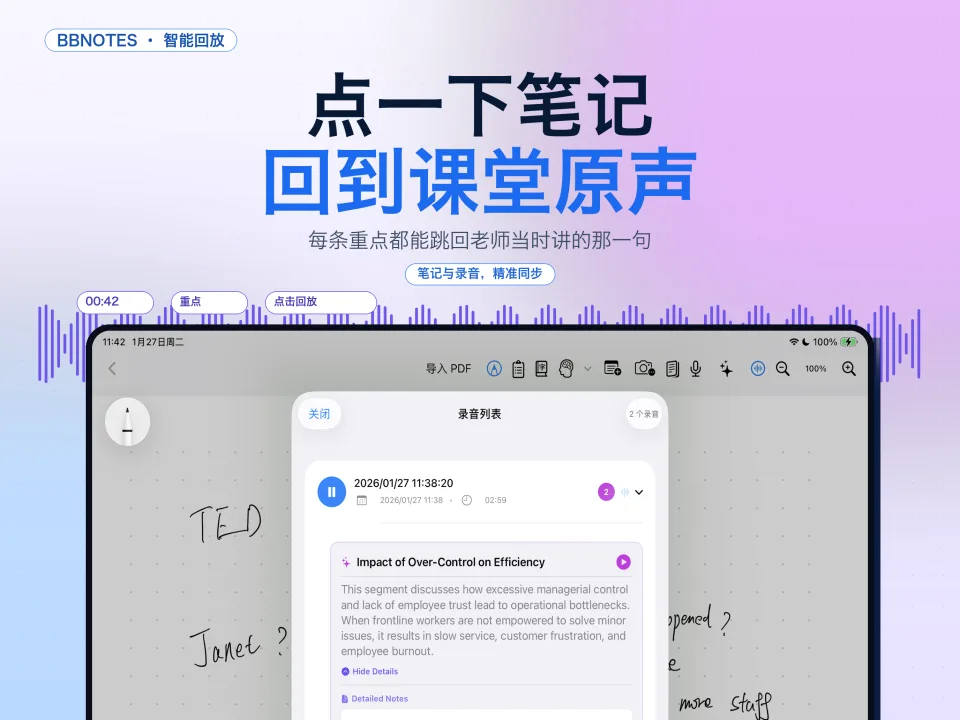Click the 00:42 timestamp pill
The image size is (960, 720).
tap(115, 302)
